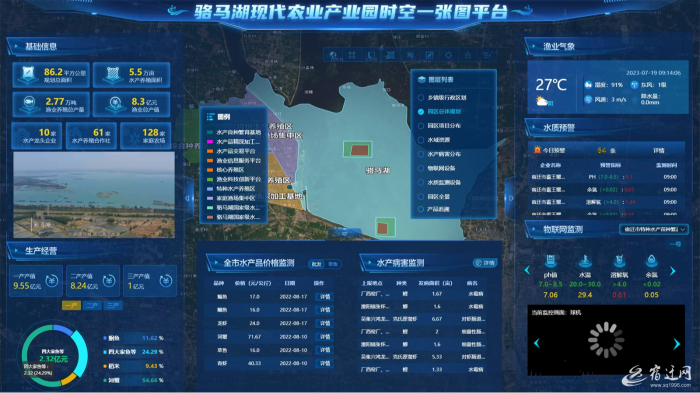This screenshot has height=393, width=700.
Task: Open 详情 in 水产病害监测 header
Action: click(x=485, y=263)
